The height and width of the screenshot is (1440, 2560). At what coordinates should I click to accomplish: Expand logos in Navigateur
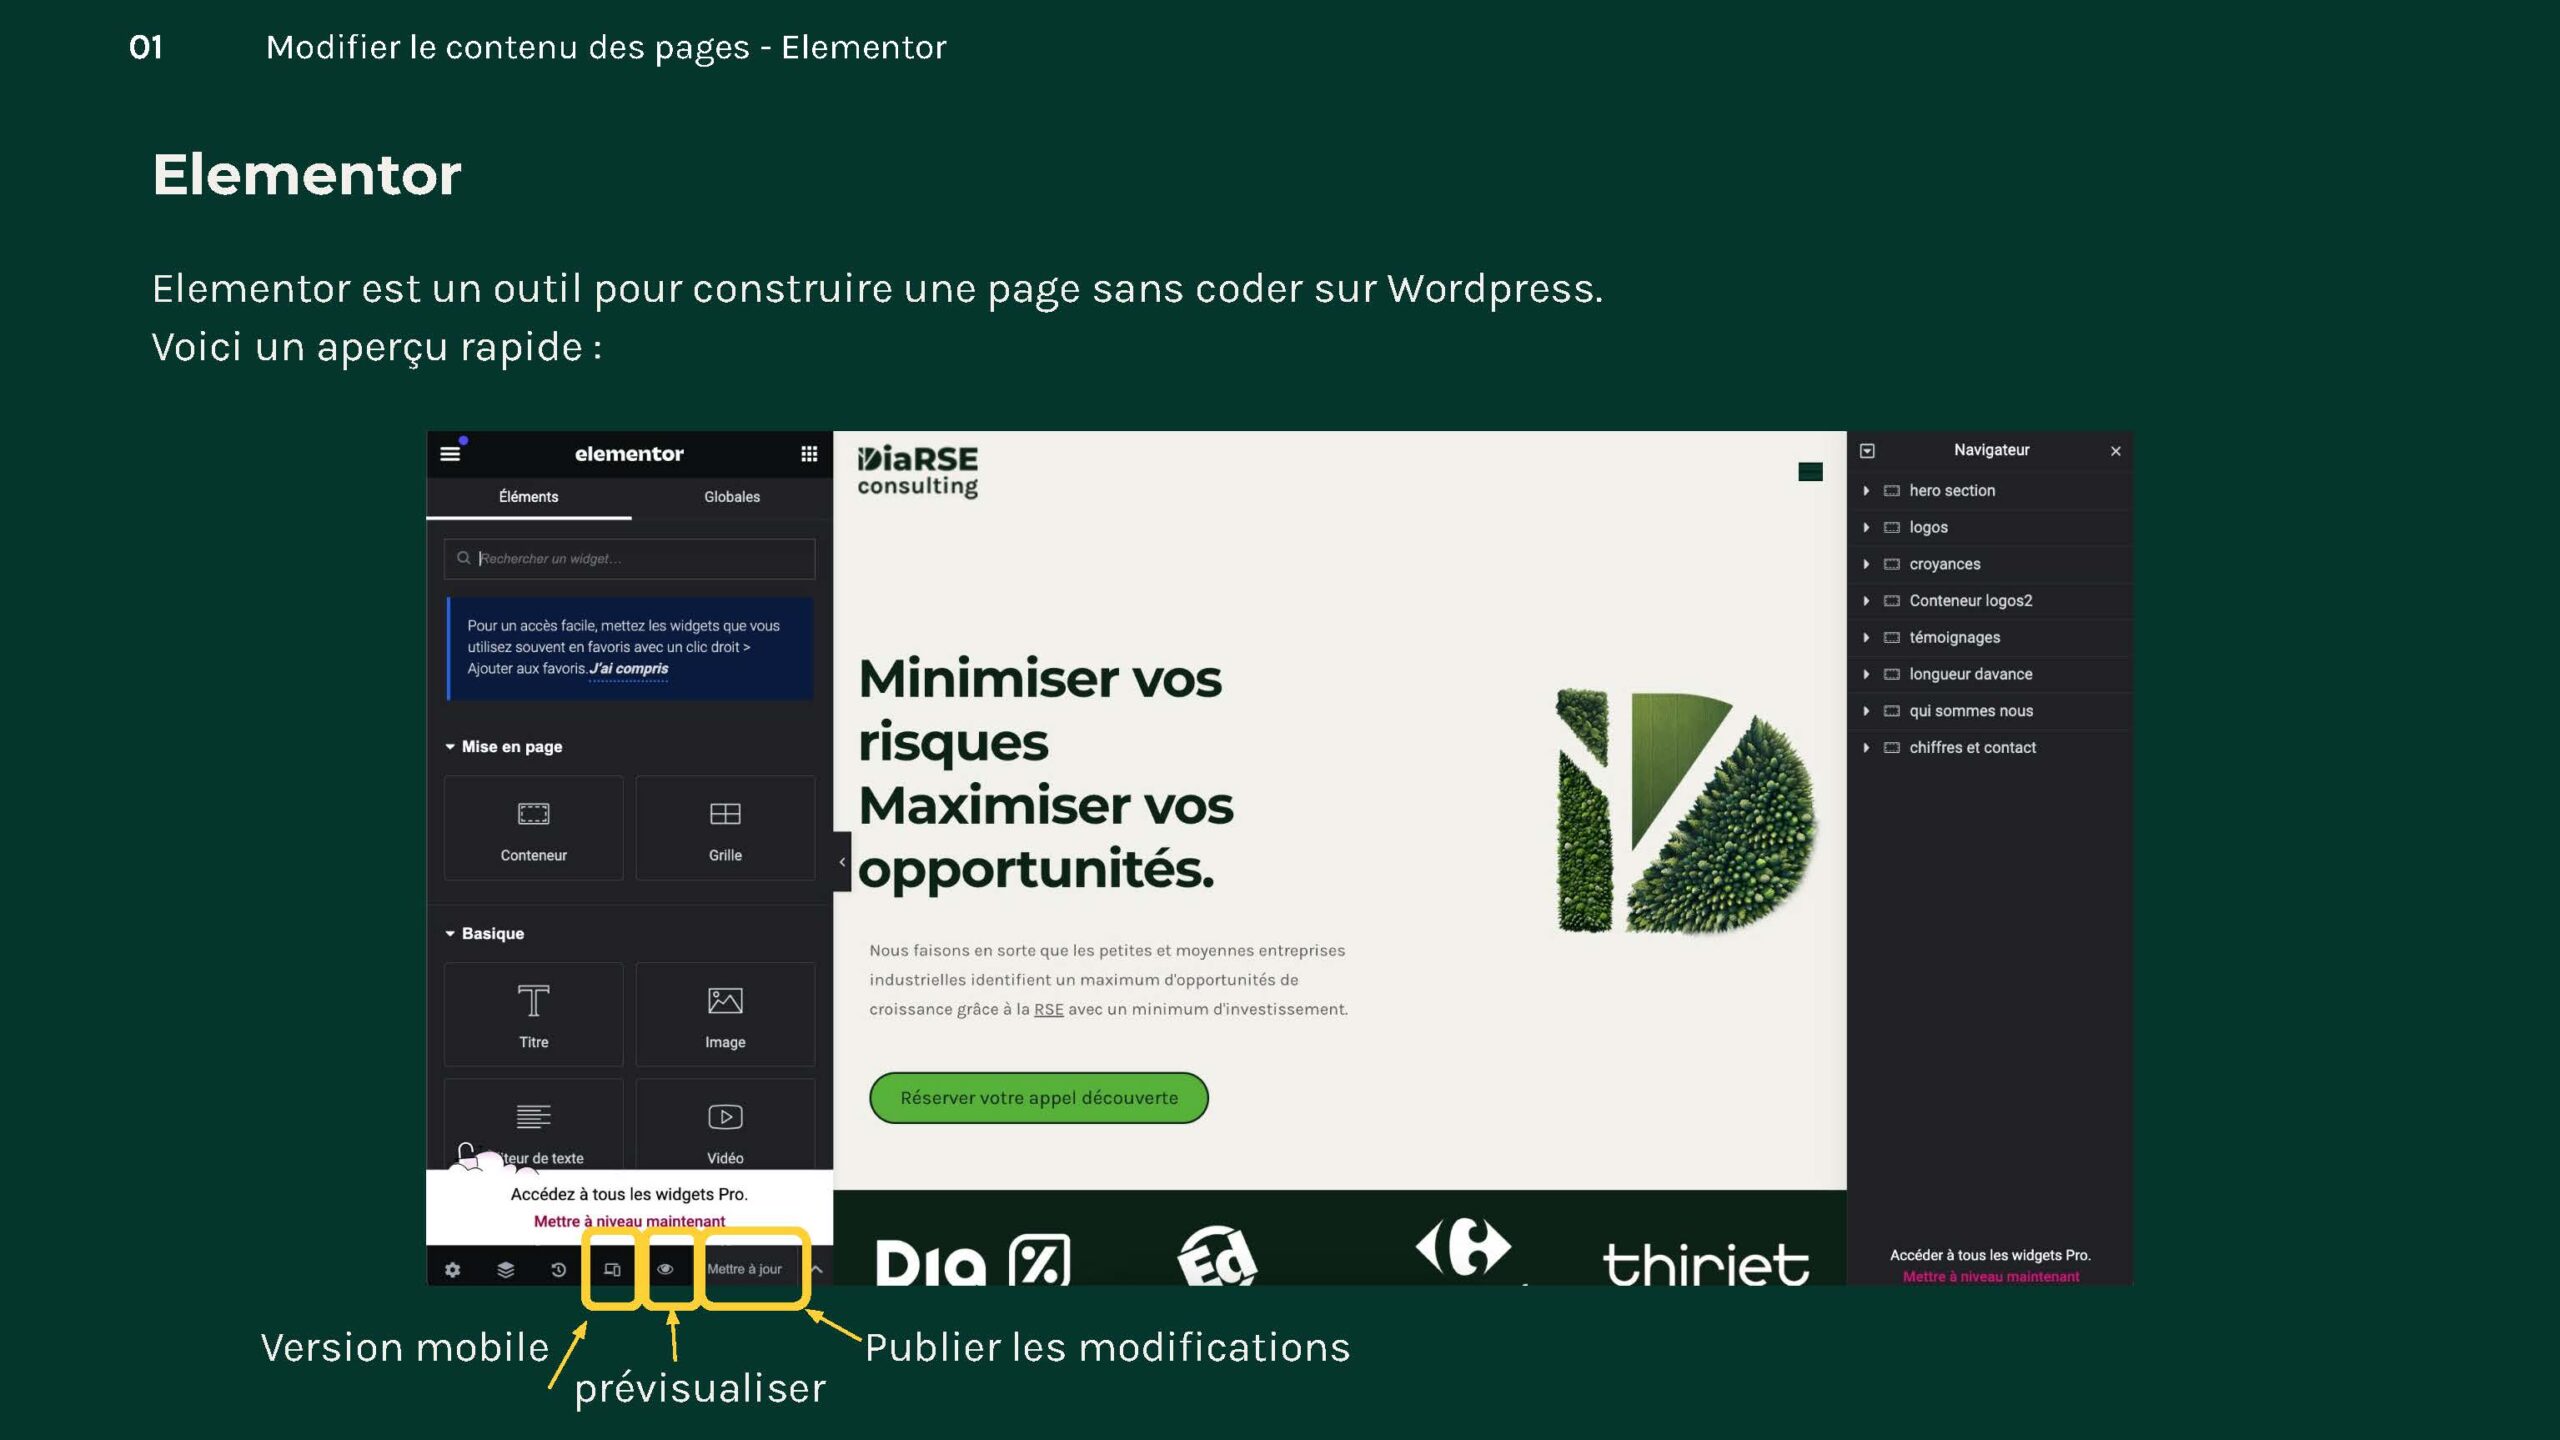1866,527
